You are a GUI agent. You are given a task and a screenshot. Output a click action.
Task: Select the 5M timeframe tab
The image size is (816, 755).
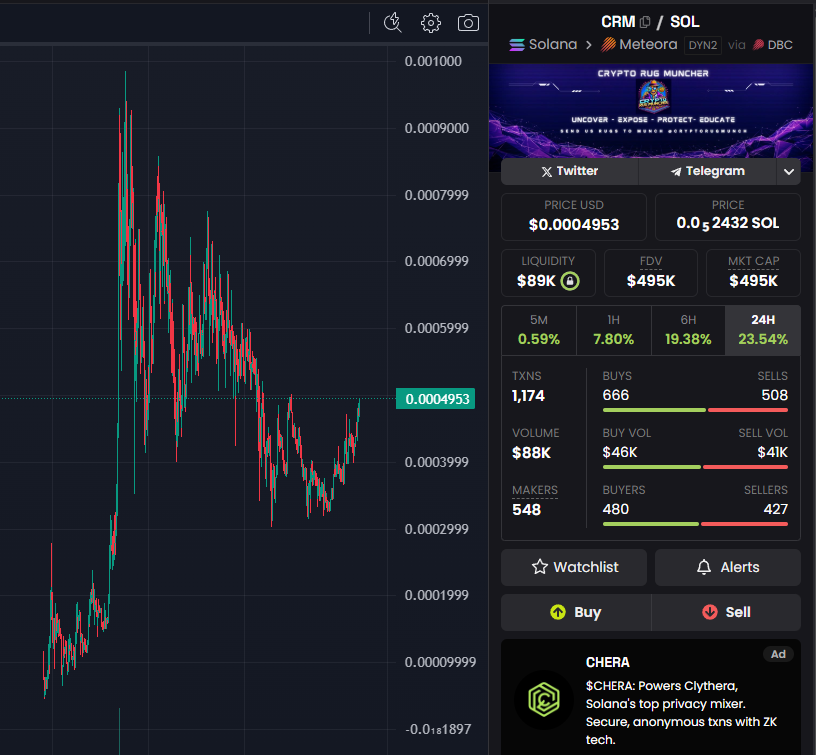(539, 330)
